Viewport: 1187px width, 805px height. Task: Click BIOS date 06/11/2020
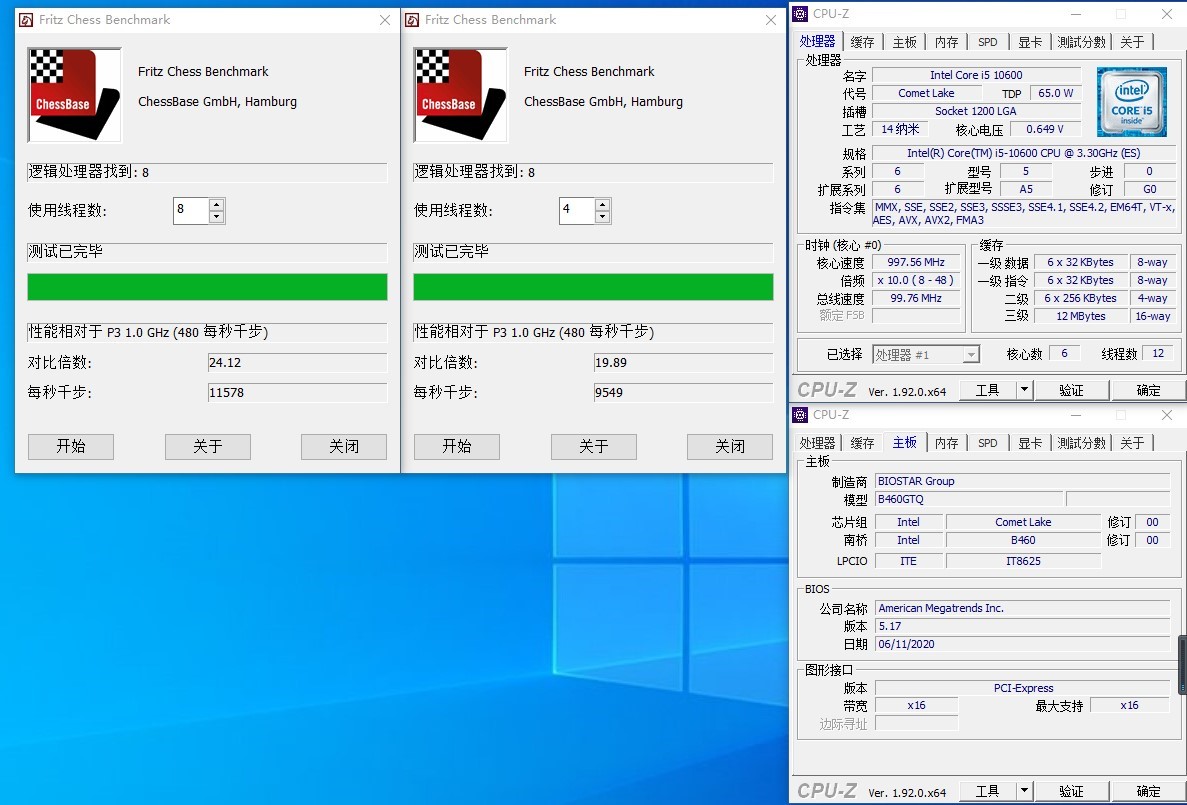tap(1023, 644)
